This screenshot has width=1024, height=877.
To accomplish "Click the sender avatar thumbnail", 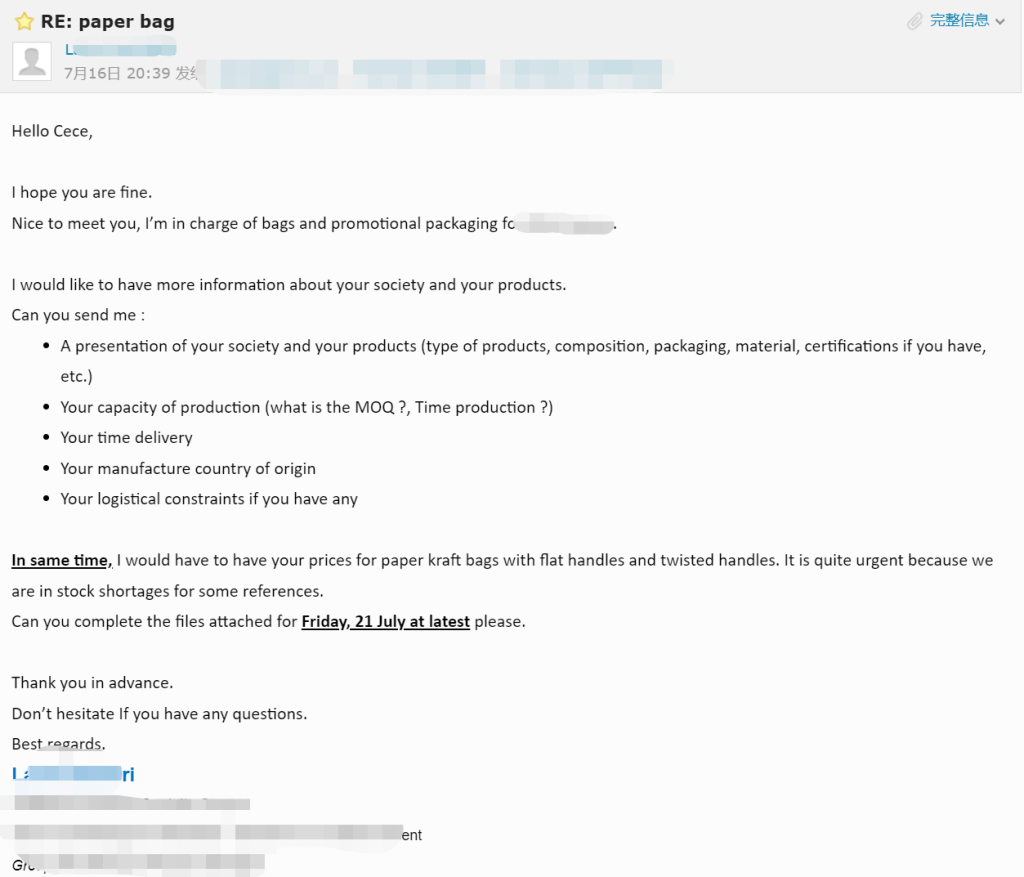I will point(32,61).
